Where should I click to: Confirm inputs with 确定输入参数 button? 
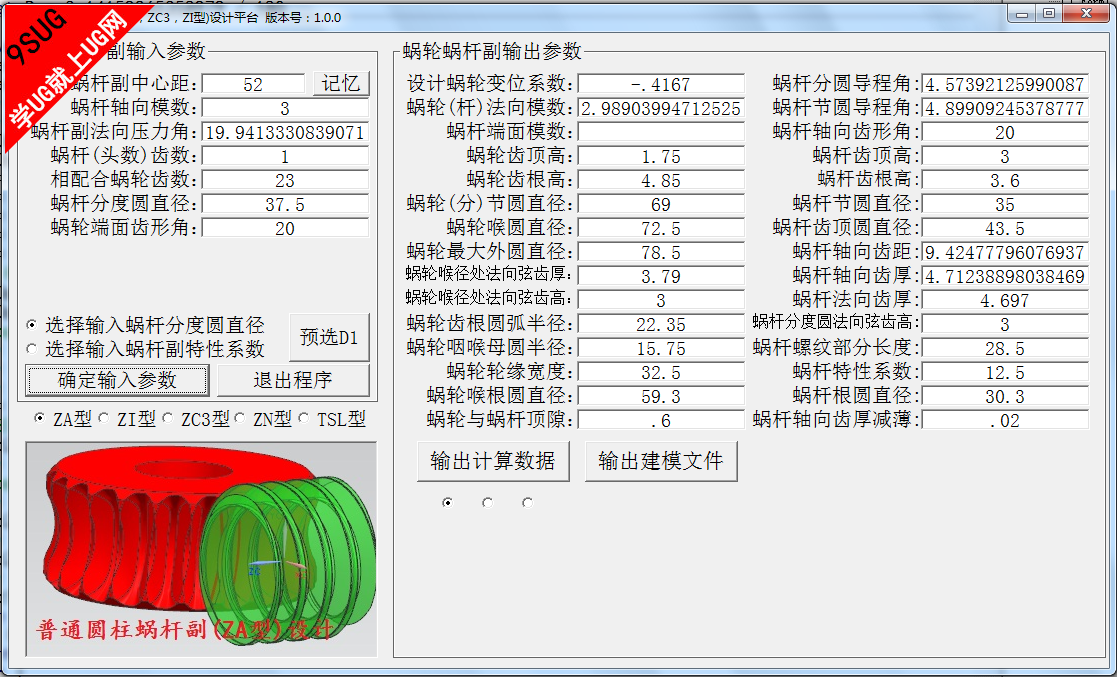(x=118, y=380)
